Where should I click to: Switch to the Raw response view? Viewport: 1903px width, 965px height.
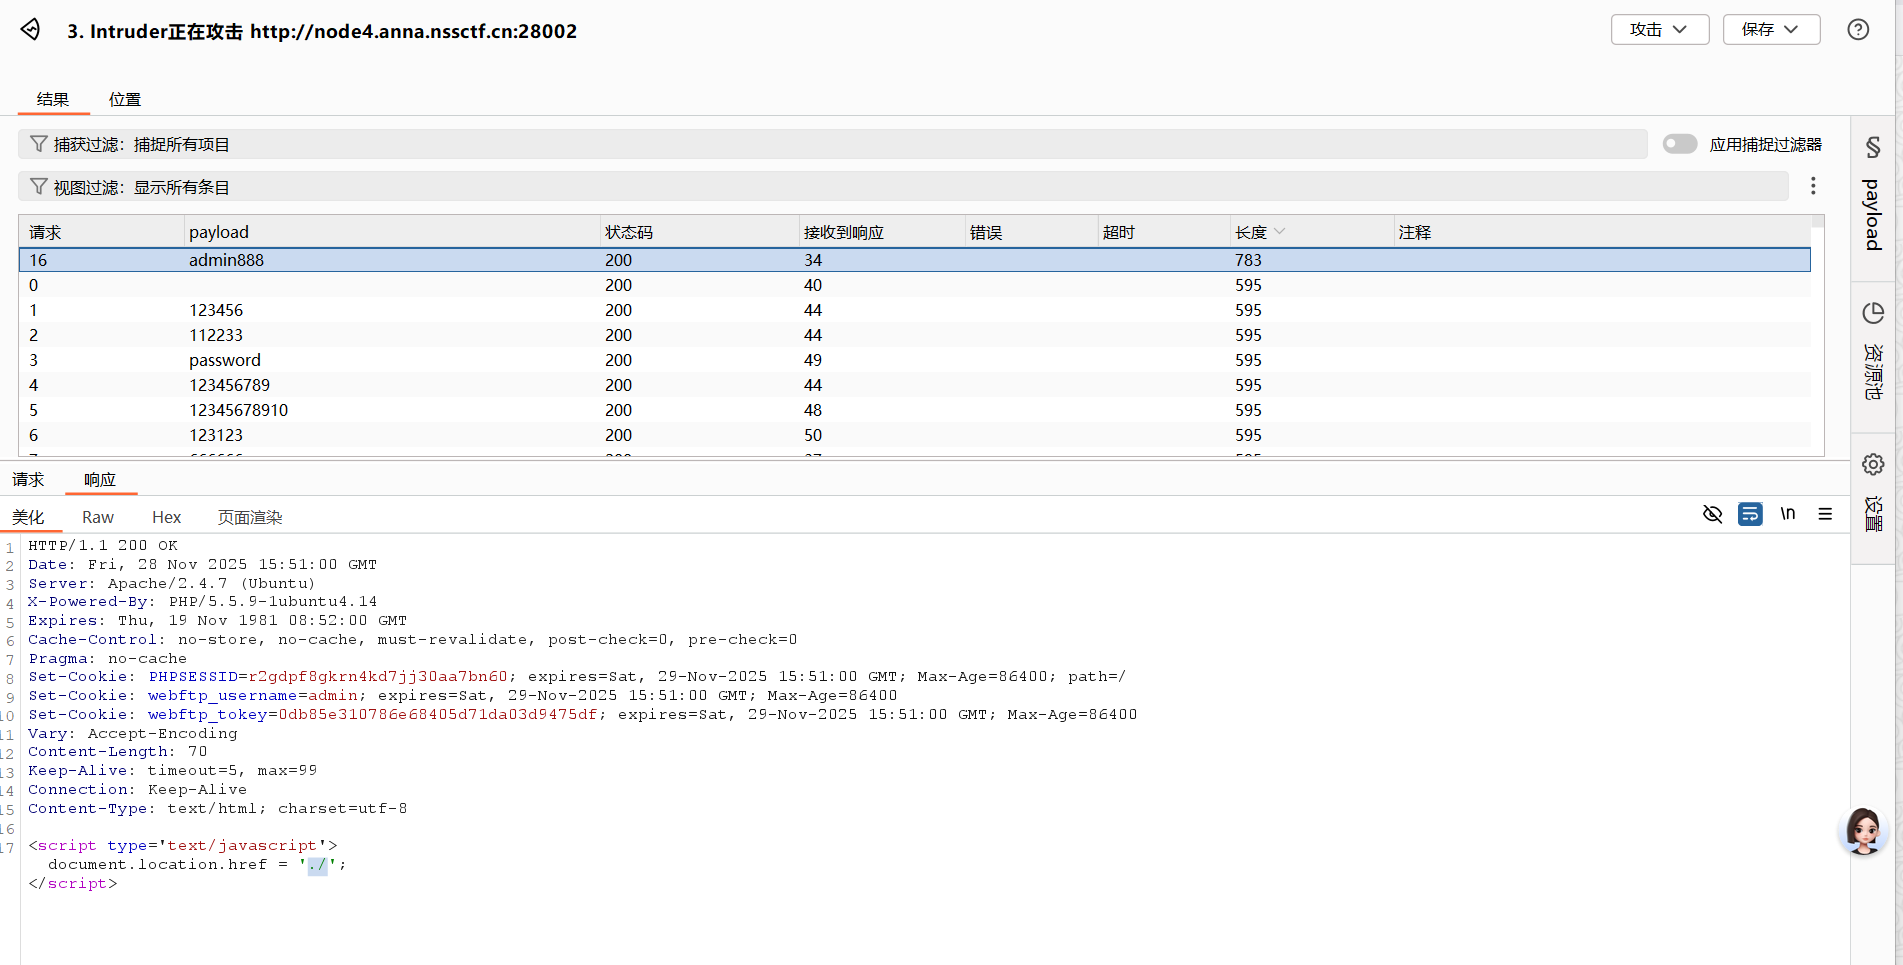coord(98,517)
